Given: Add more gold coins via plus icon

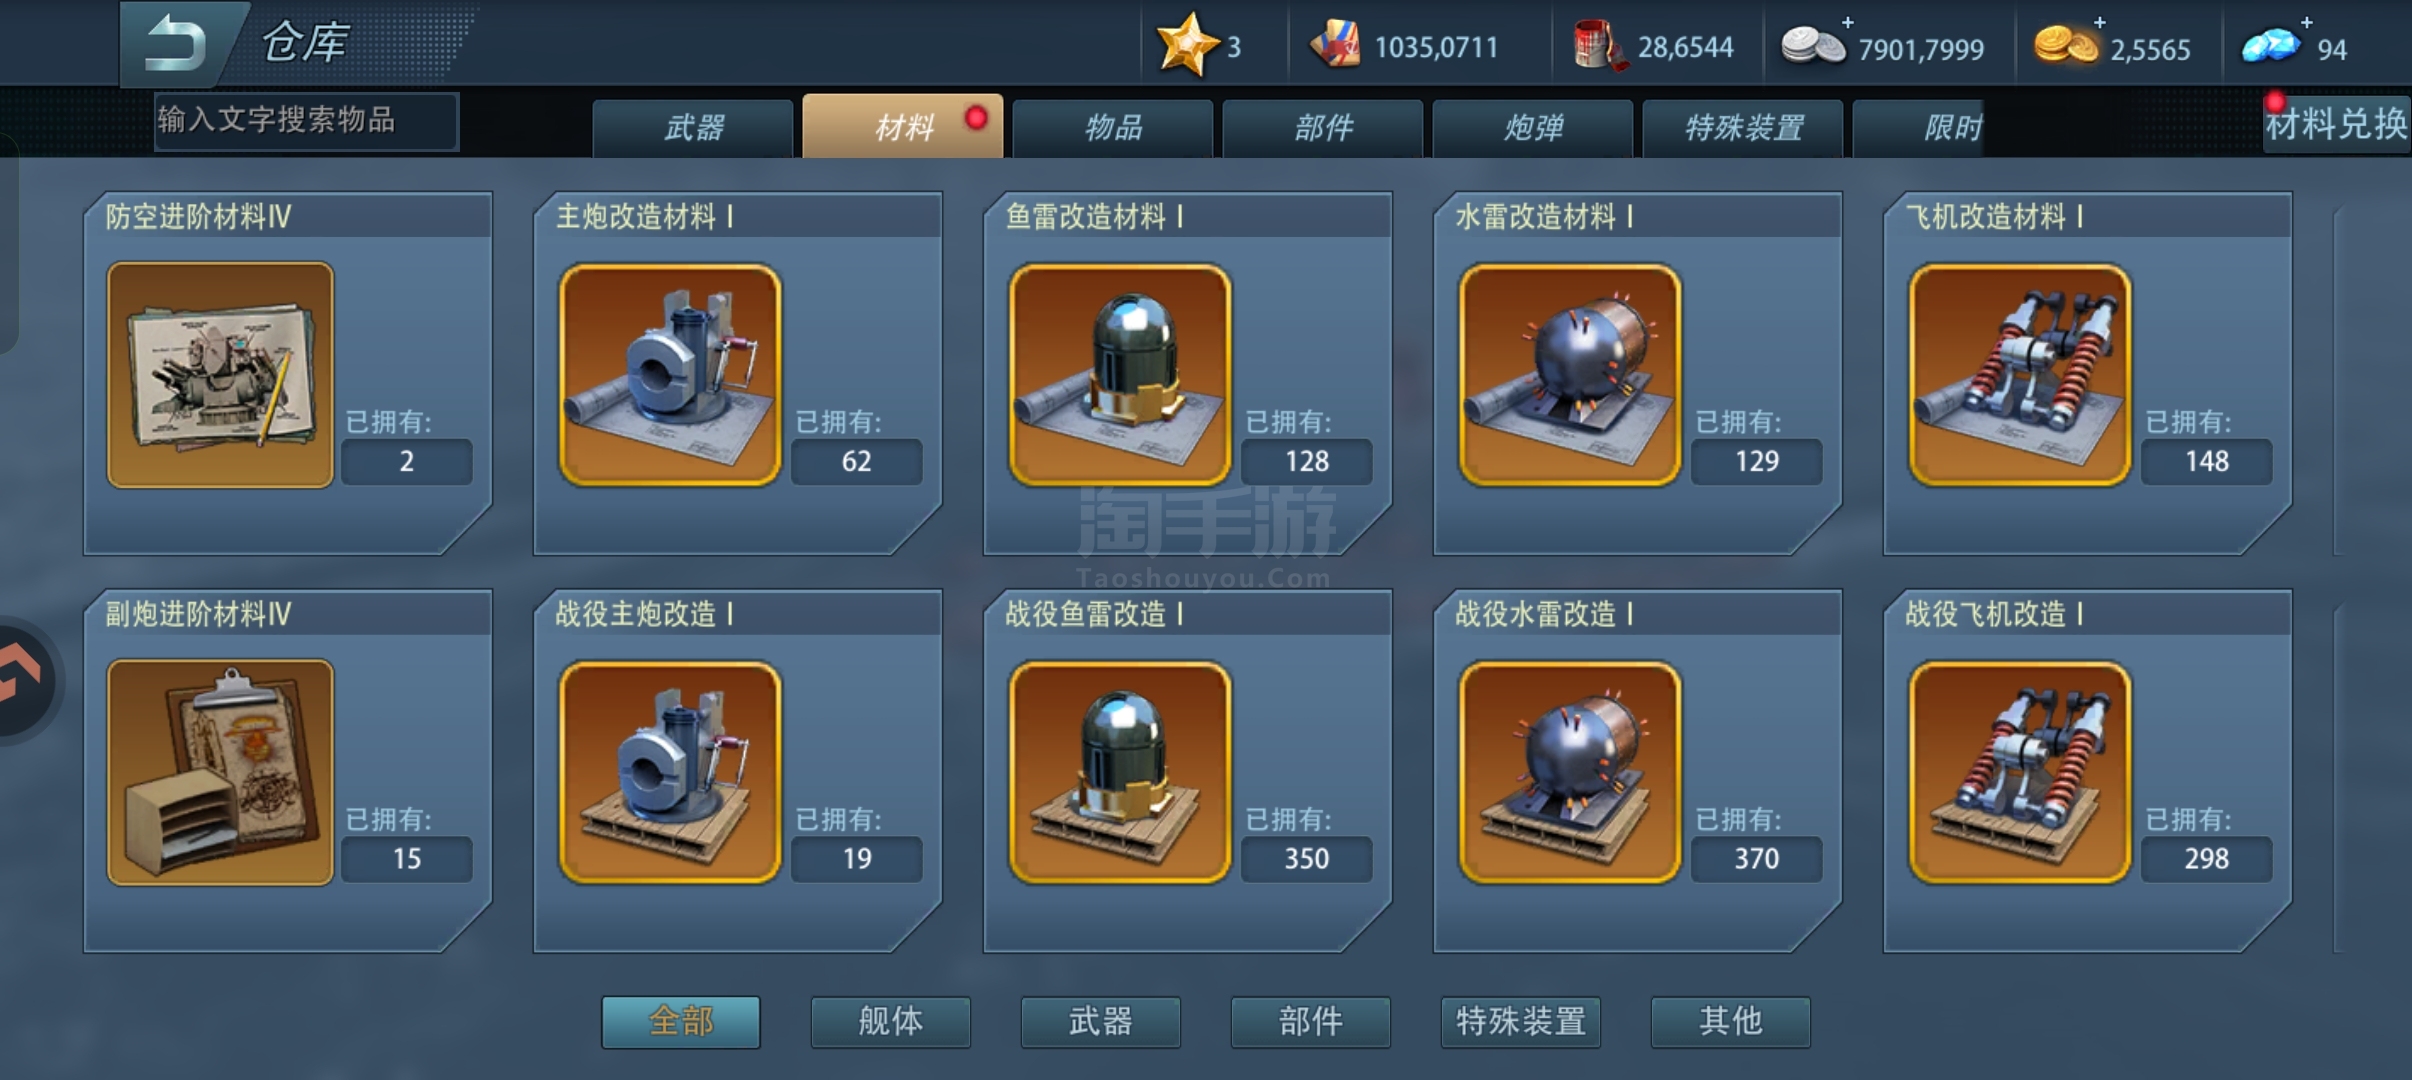Looking at the screenshot, I should (x=2099, y=22).
